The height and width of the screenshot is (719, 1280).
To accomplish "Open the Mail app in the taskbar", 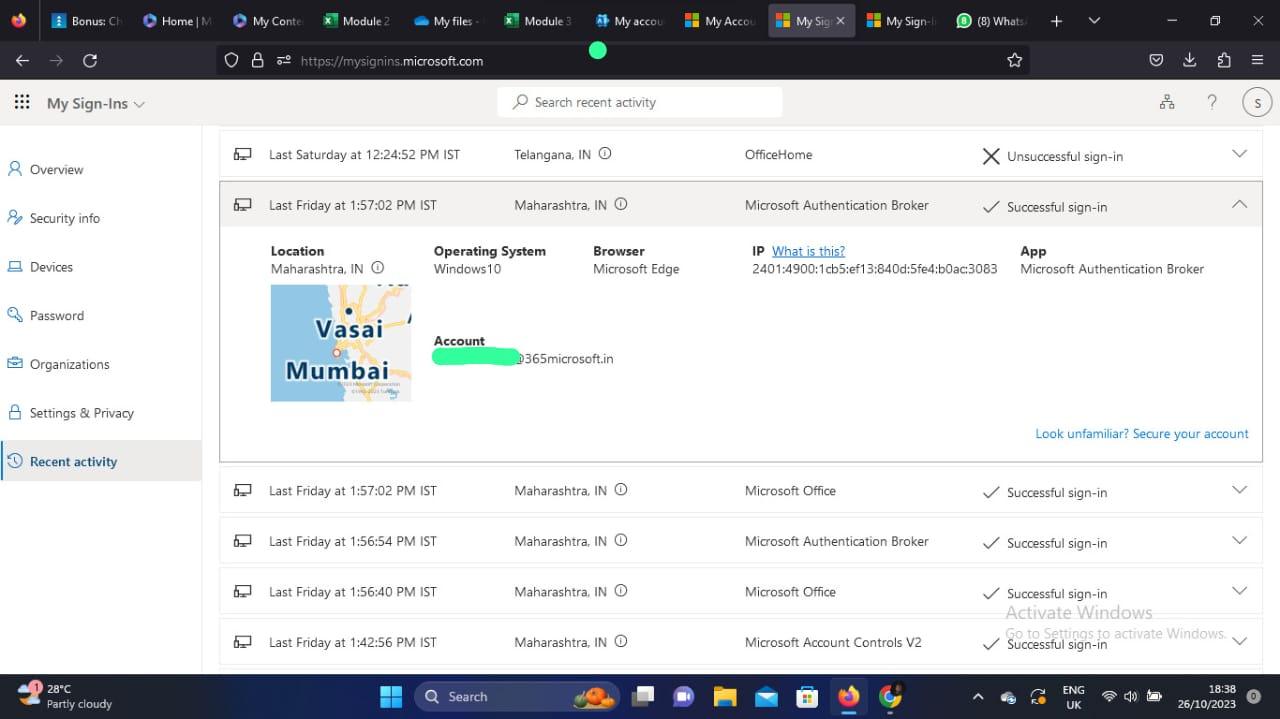I will click(x=767, y=696).
